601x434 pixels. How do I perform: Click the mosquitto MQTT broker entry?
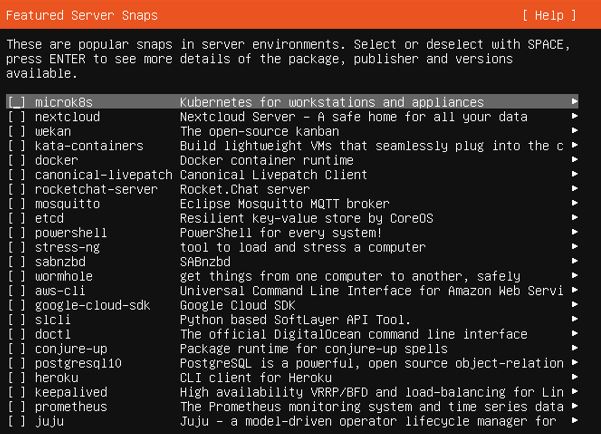point(292,204)
